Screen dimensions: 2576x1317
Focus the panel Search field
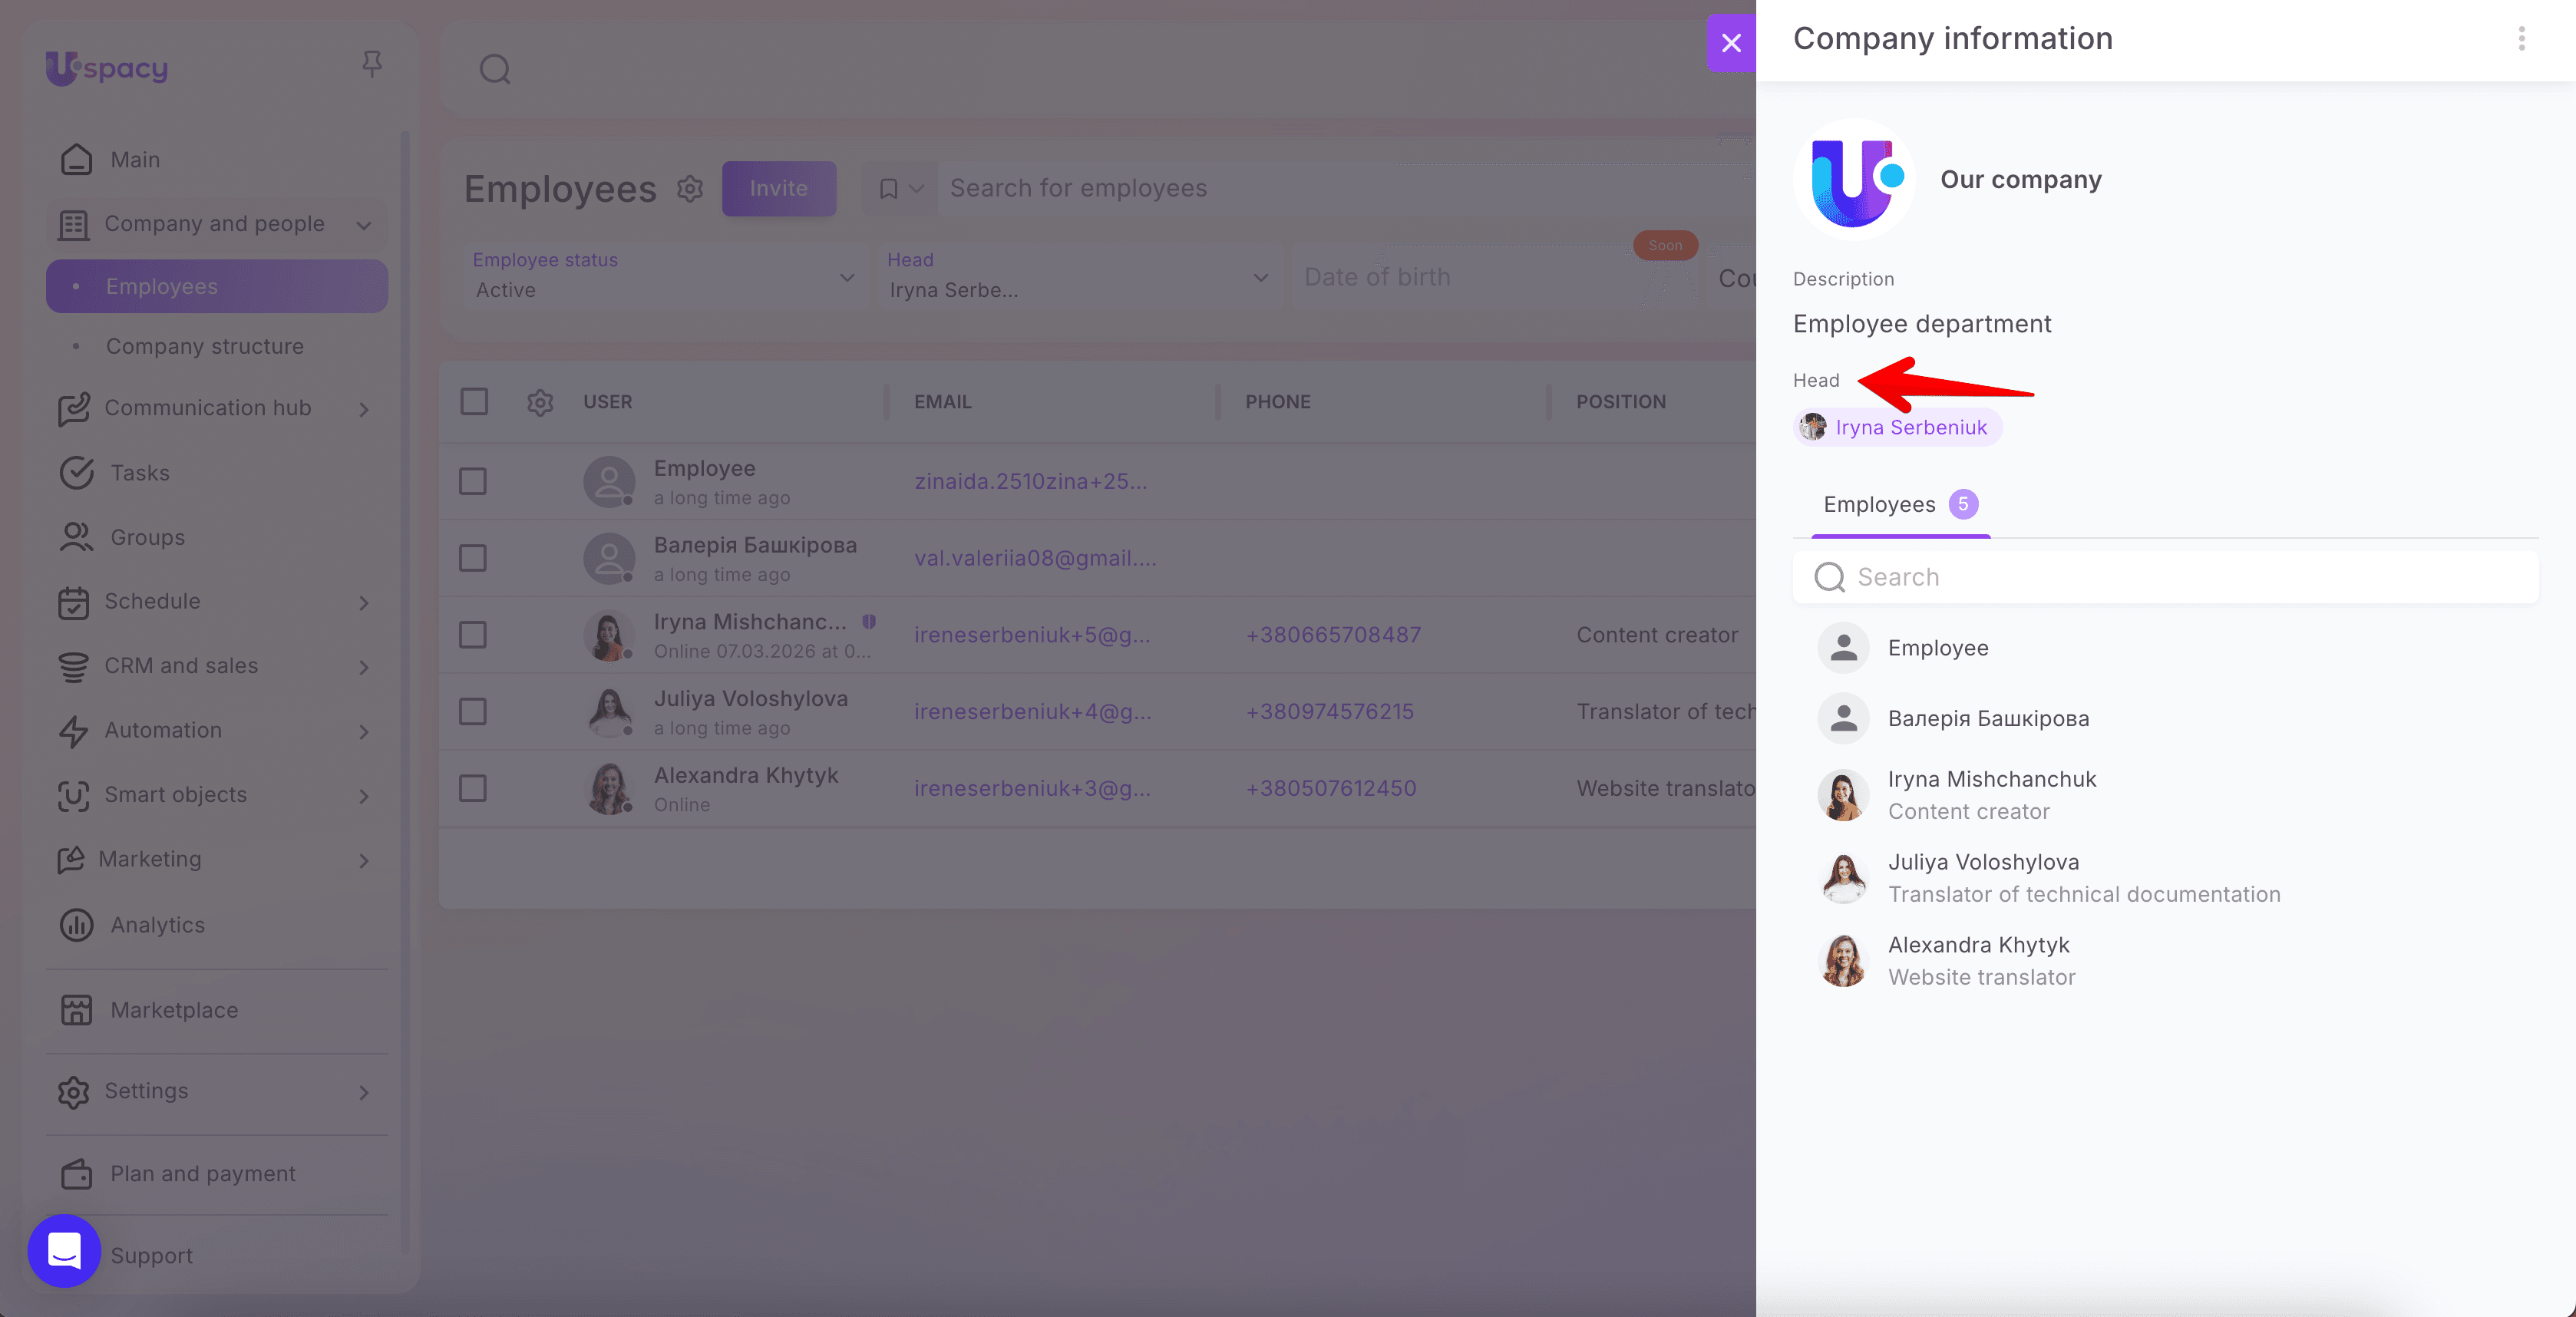coord(2165,577)
